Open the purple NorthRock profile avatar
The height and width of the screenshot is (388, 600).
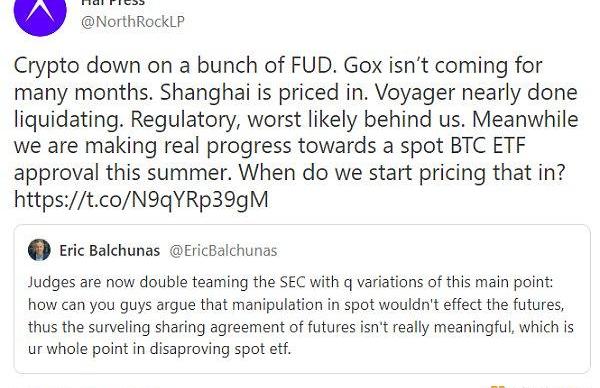[x=40, y=15]
